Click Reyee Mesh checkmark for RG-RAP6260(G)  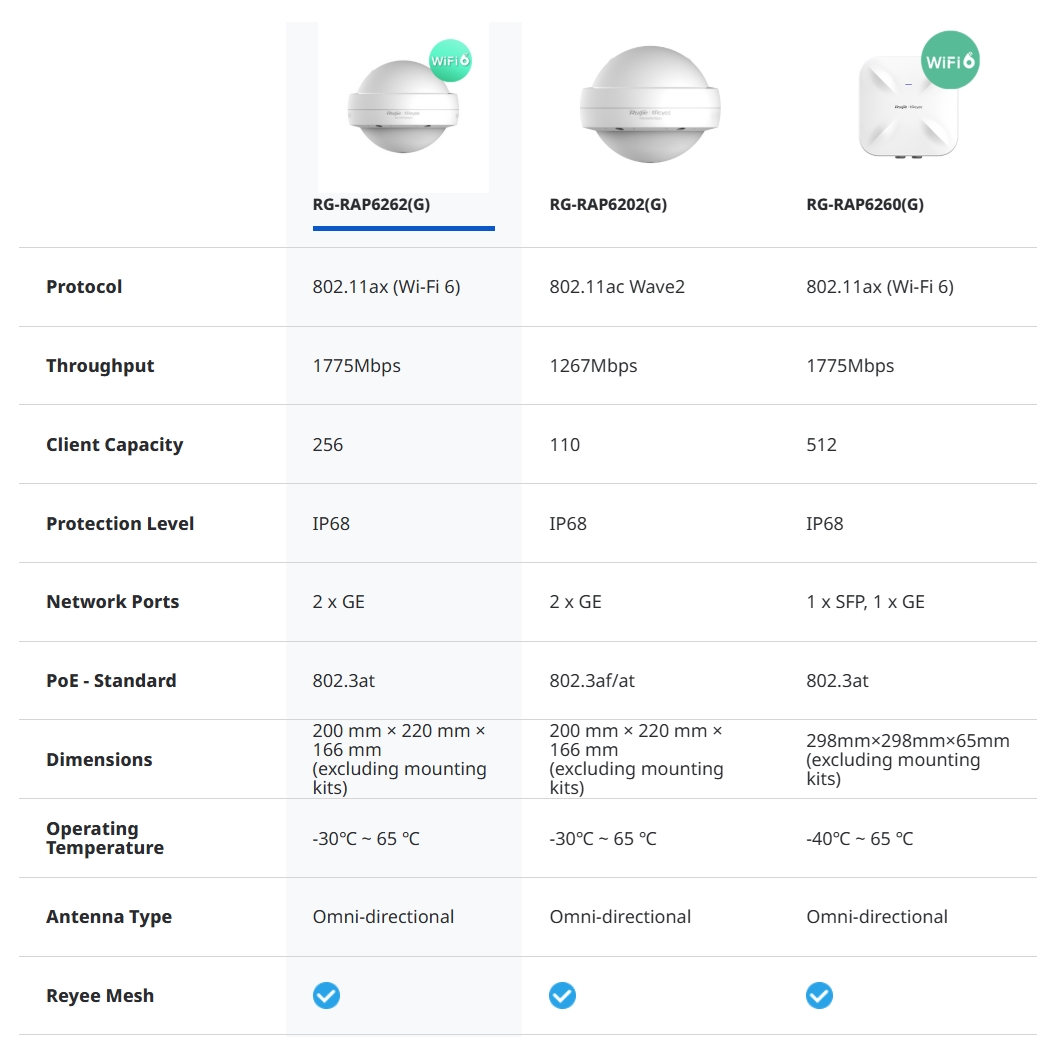tap(819, 995)
